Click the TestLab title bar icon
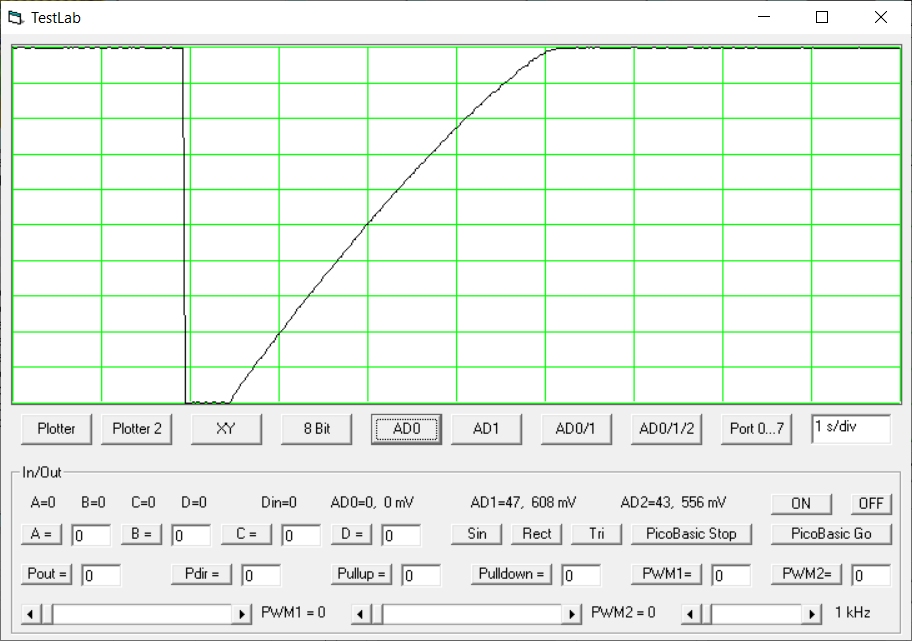This screenshot has height=641, width=912. 15,17
